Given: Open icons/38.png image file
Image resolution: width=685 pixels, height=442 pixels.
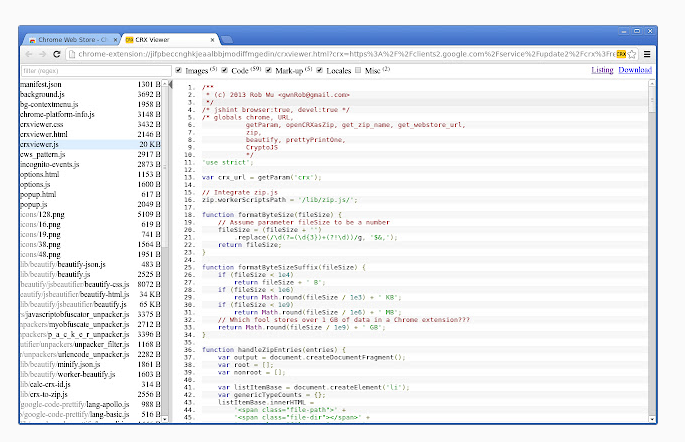Looking at the screenshot, I should coord(90,245).
